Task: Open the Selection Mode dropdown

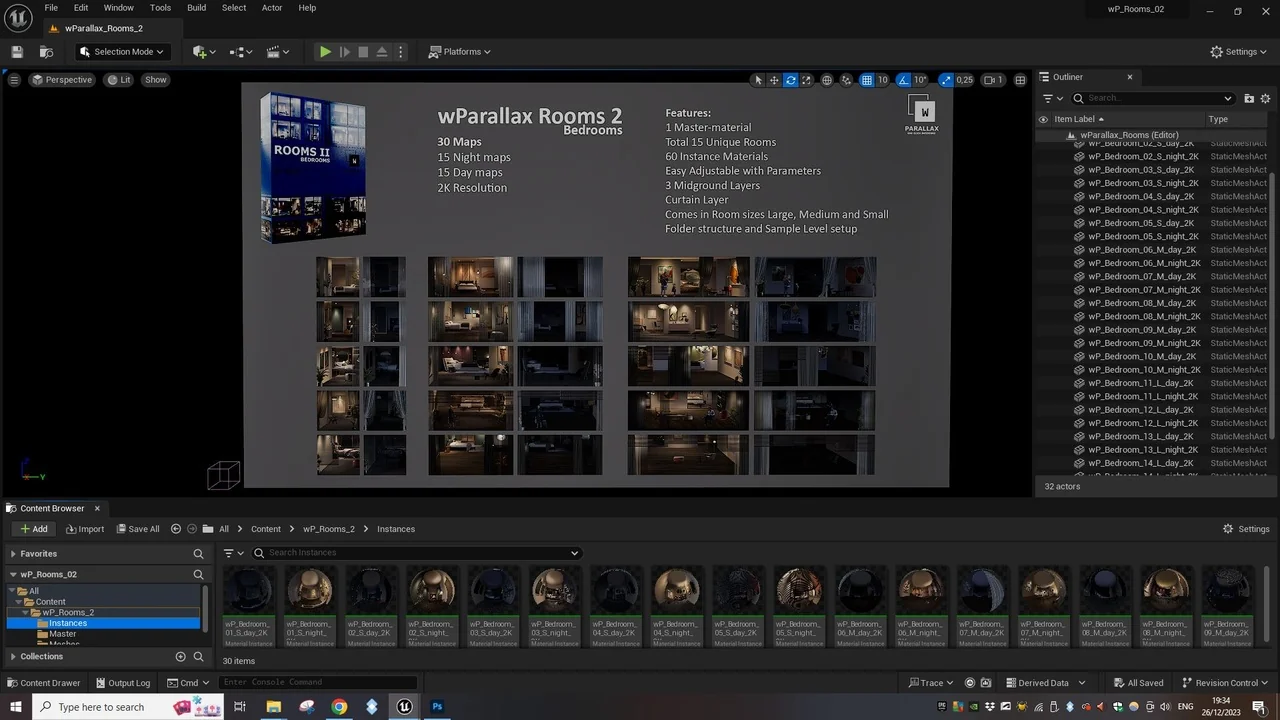Action: [121, 52]
